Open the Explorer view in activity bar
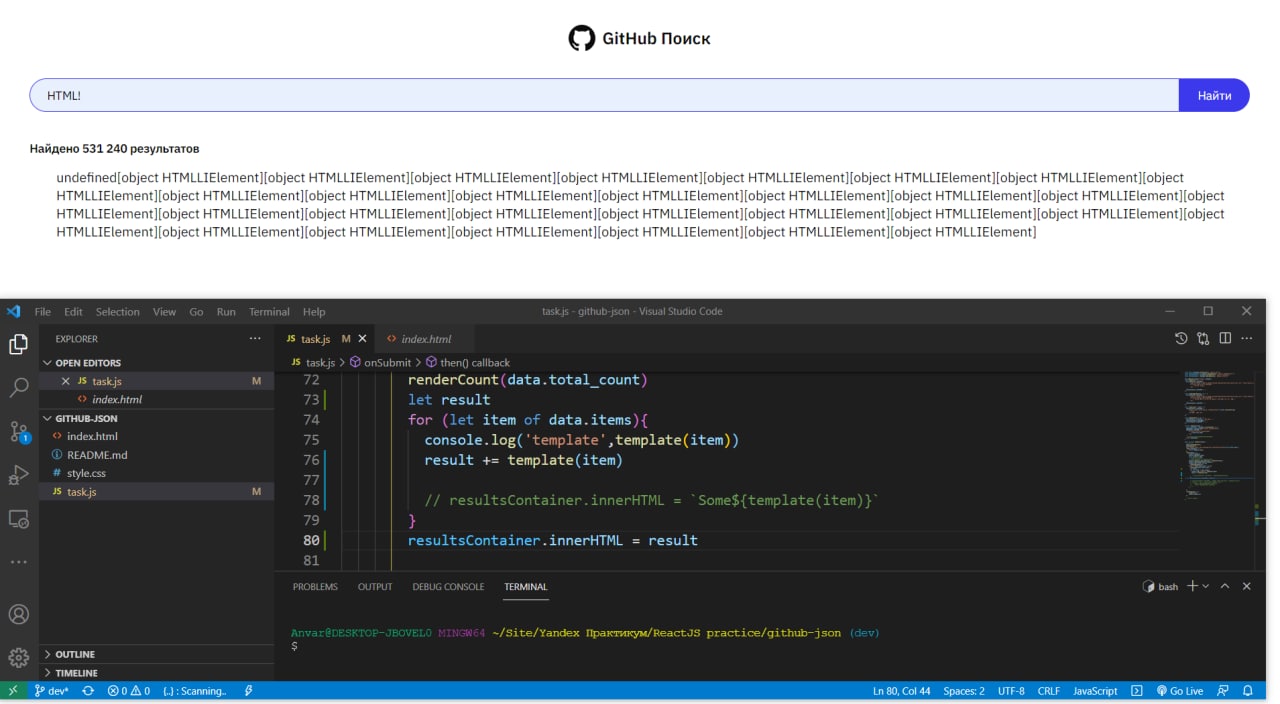 click(x=18, y=344)
